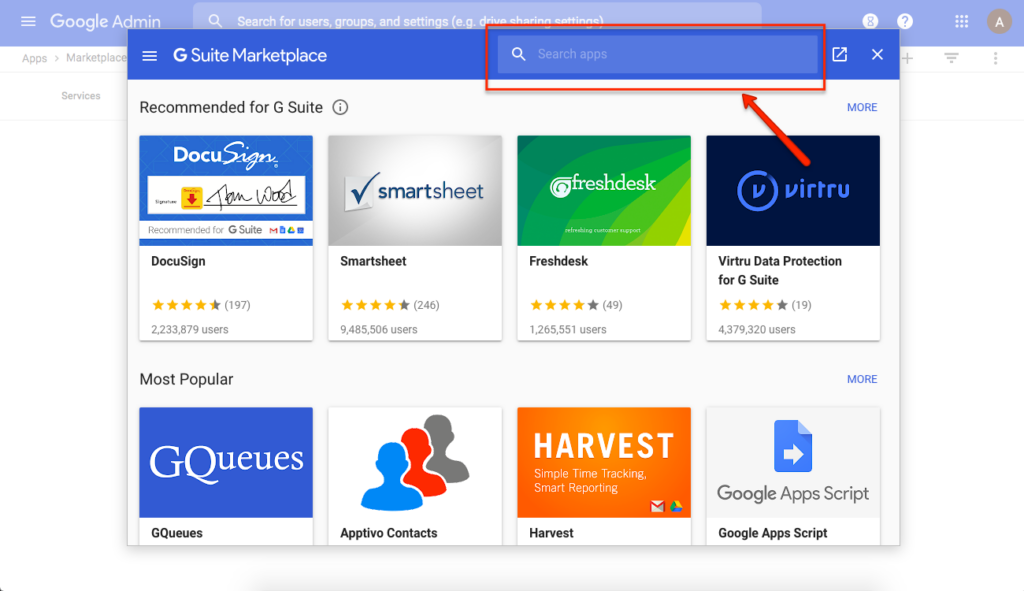Viewport: 1024px width, 591px height.
Task: Click the DocuSign app title
Action: coord(178,261)
